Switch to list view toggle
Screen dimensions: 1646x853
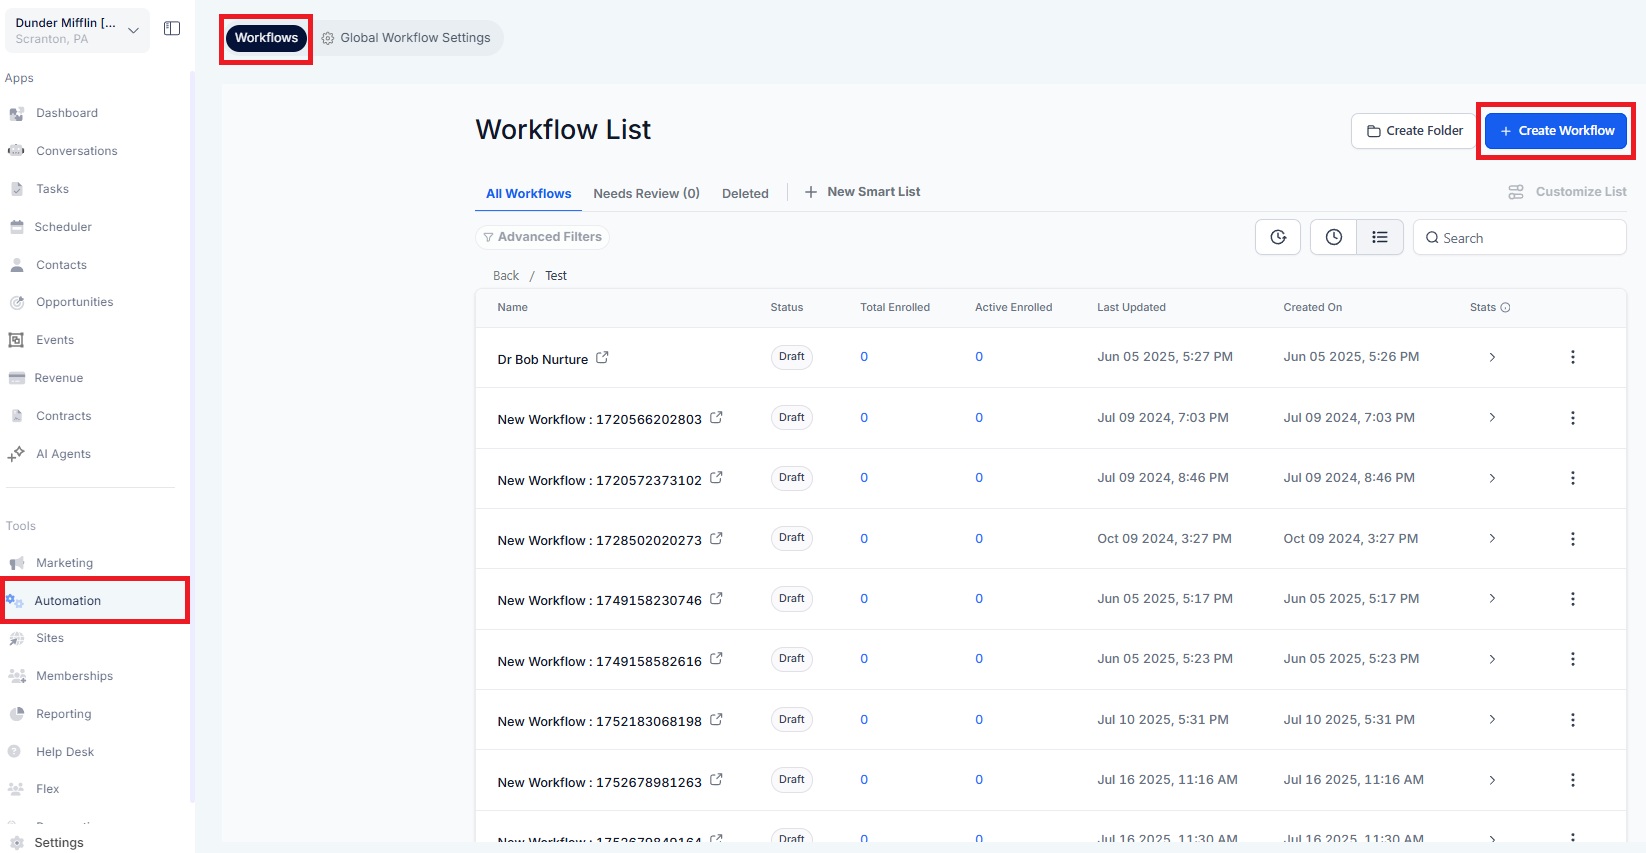pos(1379,238)
